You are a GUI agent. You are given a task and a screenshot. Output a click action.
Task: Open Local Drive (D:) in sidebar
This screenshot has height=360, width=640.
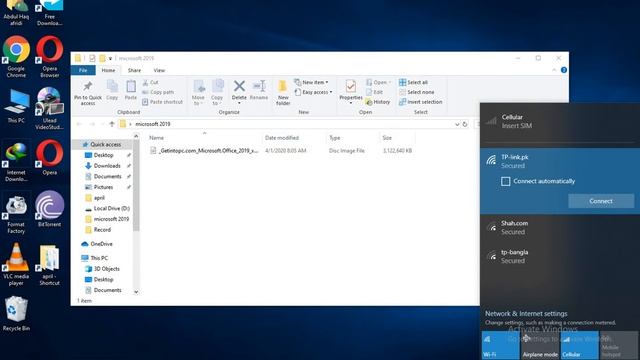pos(107,208)
